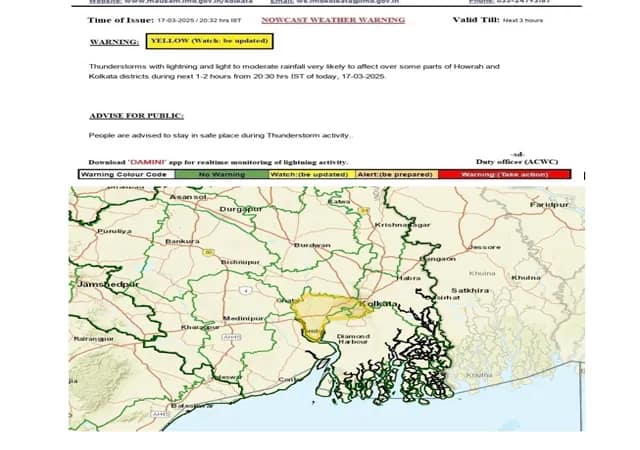Click the Asansol label on the map
Viewport: 640px width, 450px height.
pyautogui.click(x=188, y=197)
